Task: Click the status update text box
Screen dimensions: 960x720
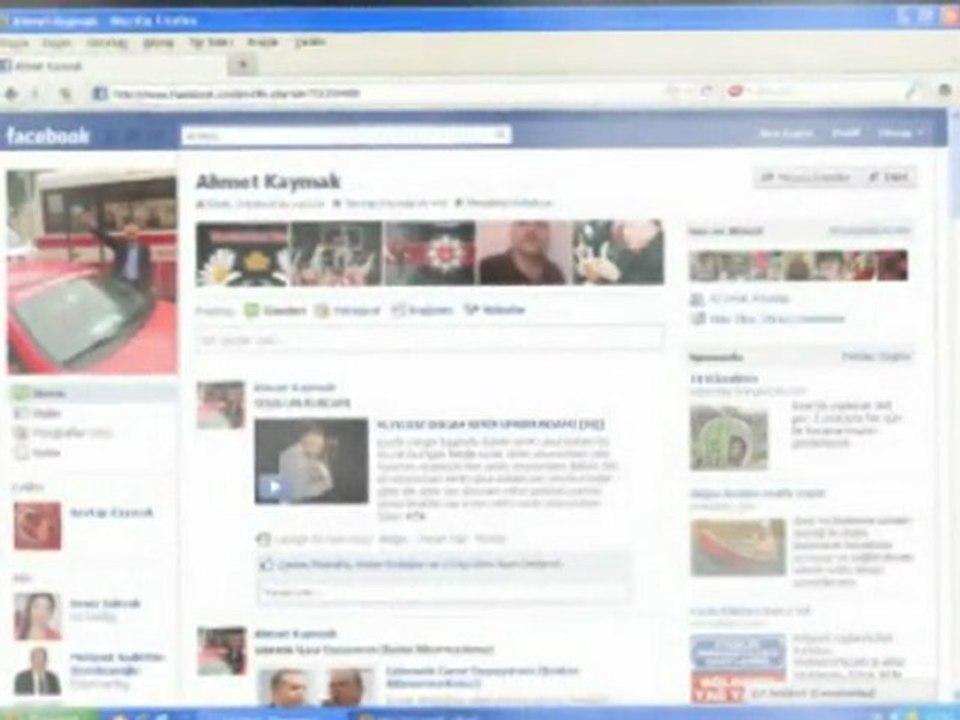Action: 430,340
